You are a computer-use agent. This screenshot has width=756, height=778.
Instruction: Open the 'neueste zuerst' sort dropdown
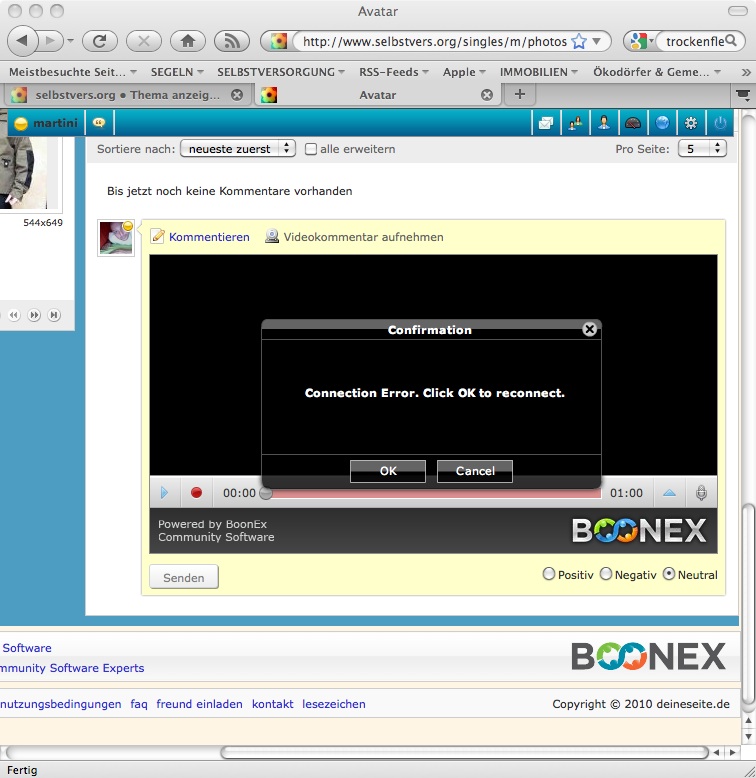(x=237, y=149)
